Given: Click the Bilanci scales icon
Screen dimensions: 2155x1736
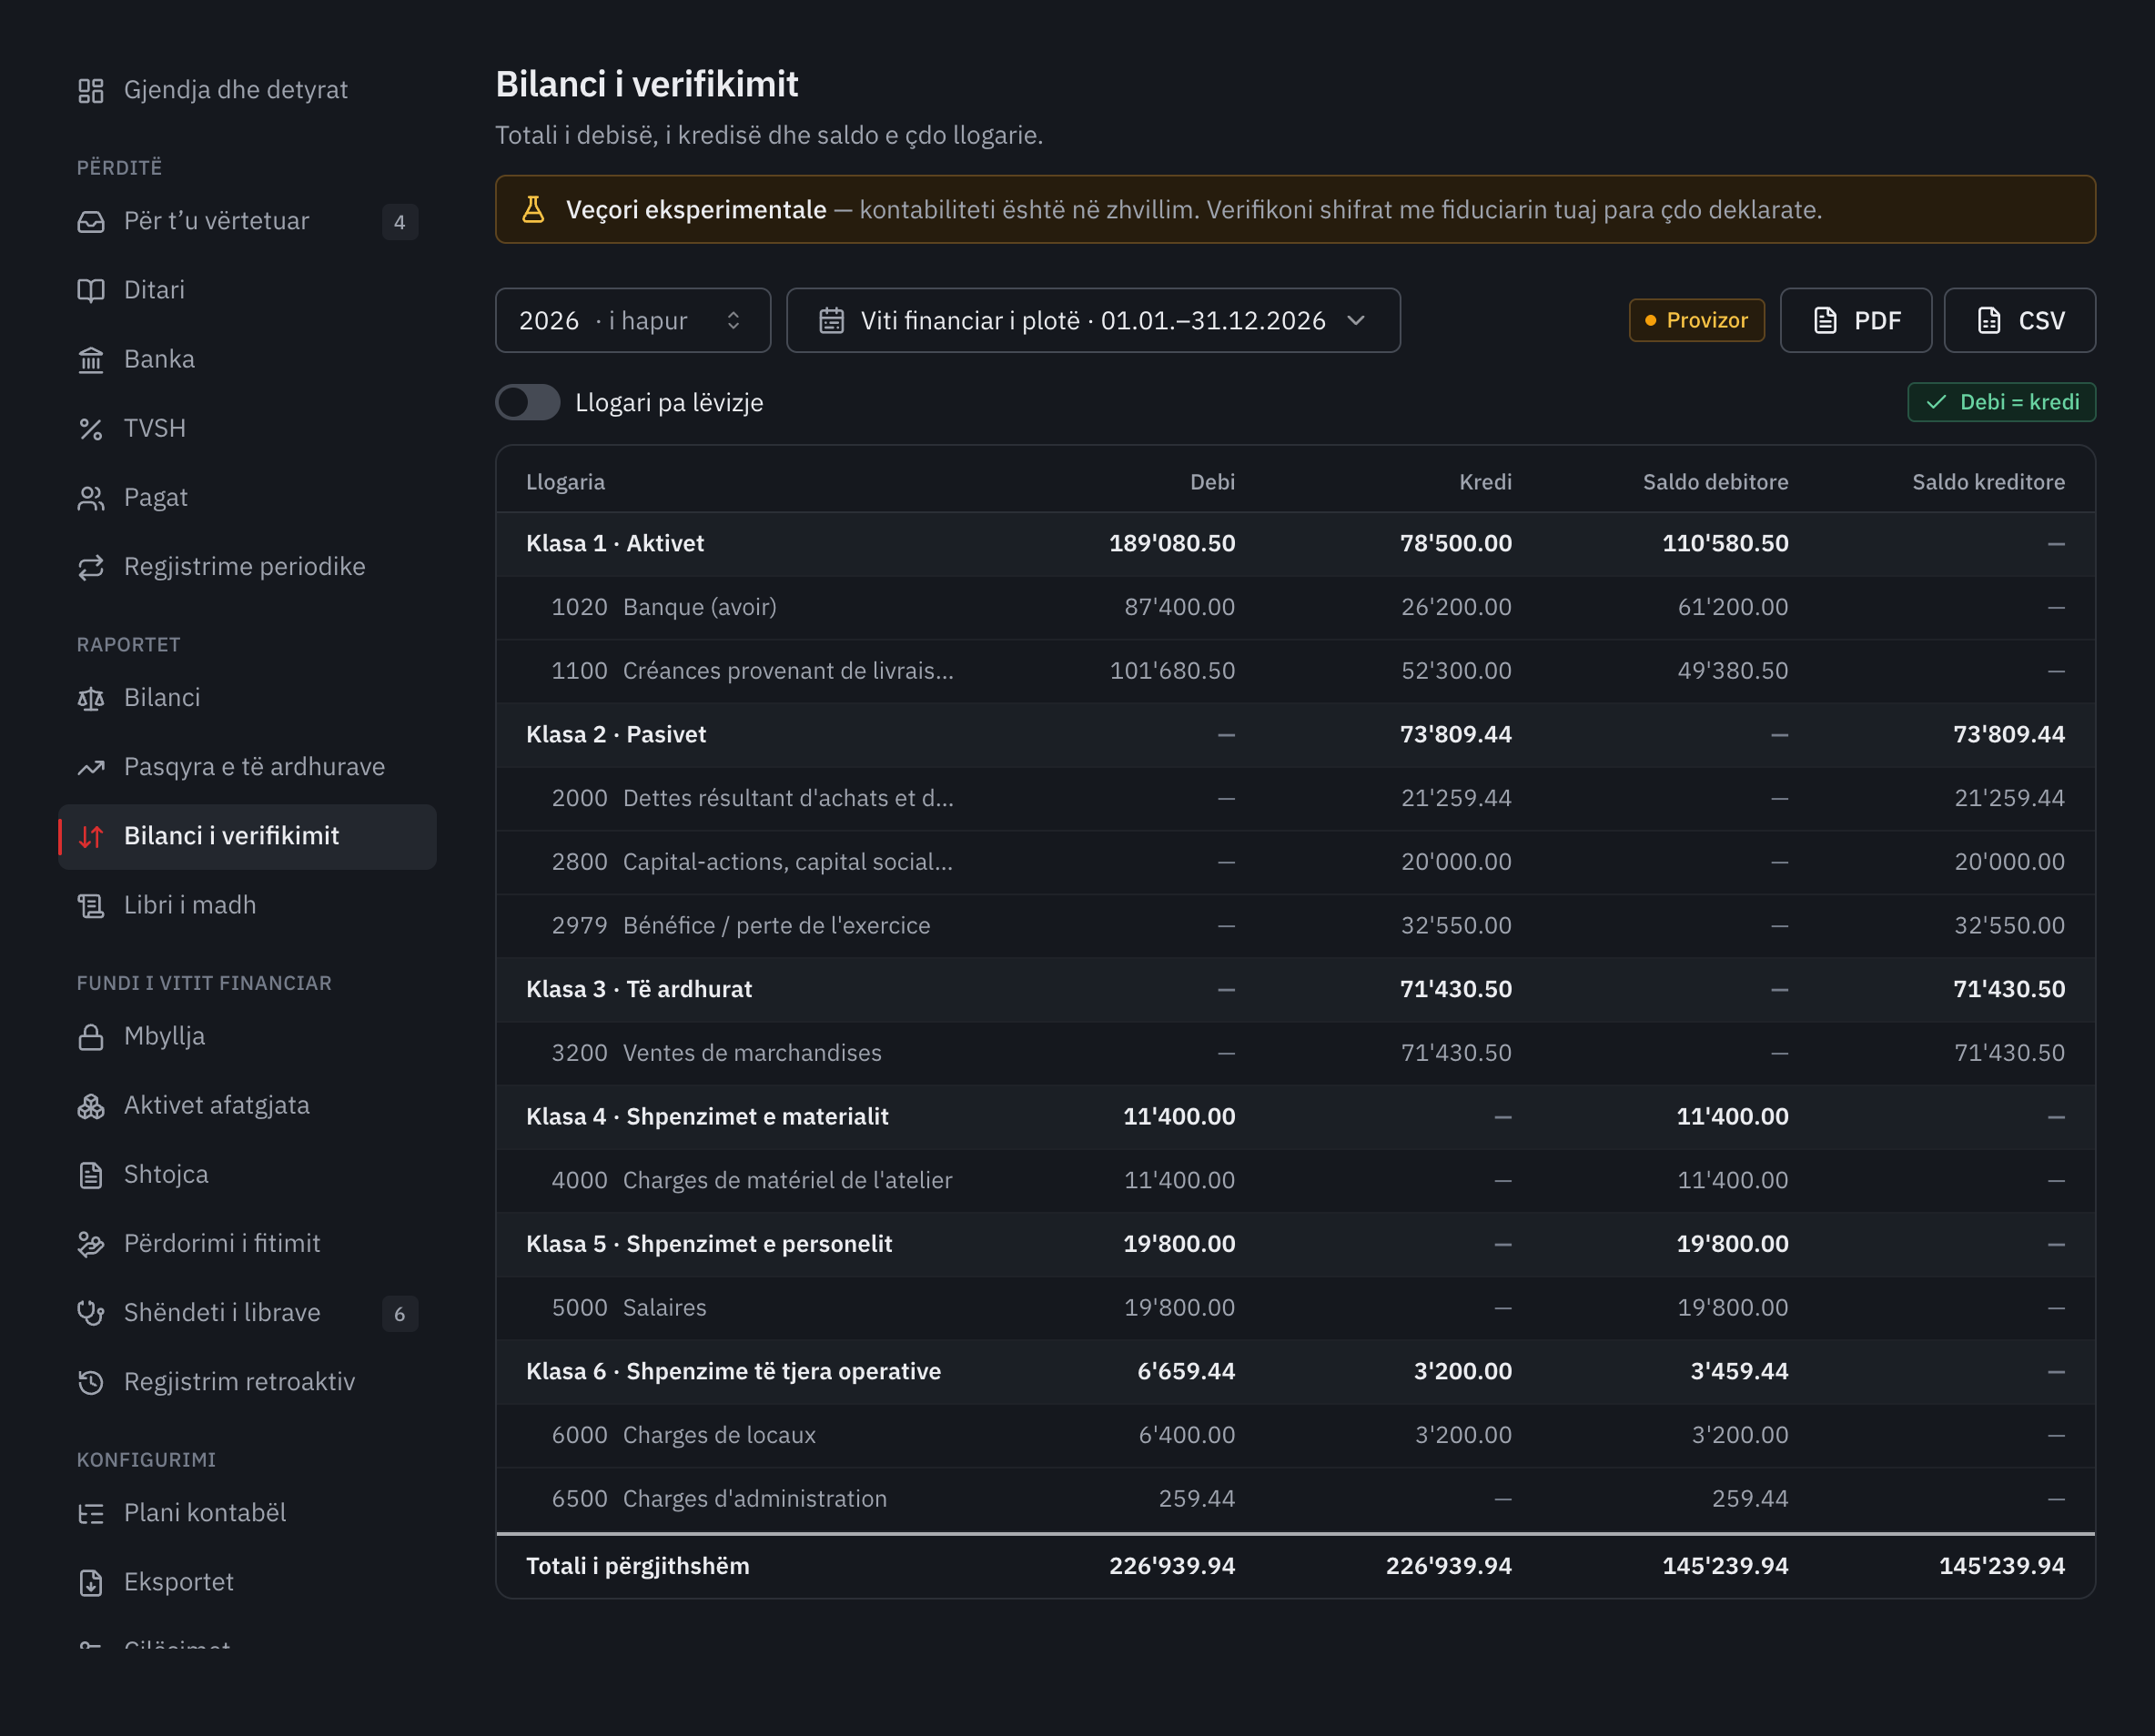Looking at the screenshot, I should pyautogui.click(x=91, y=698).
